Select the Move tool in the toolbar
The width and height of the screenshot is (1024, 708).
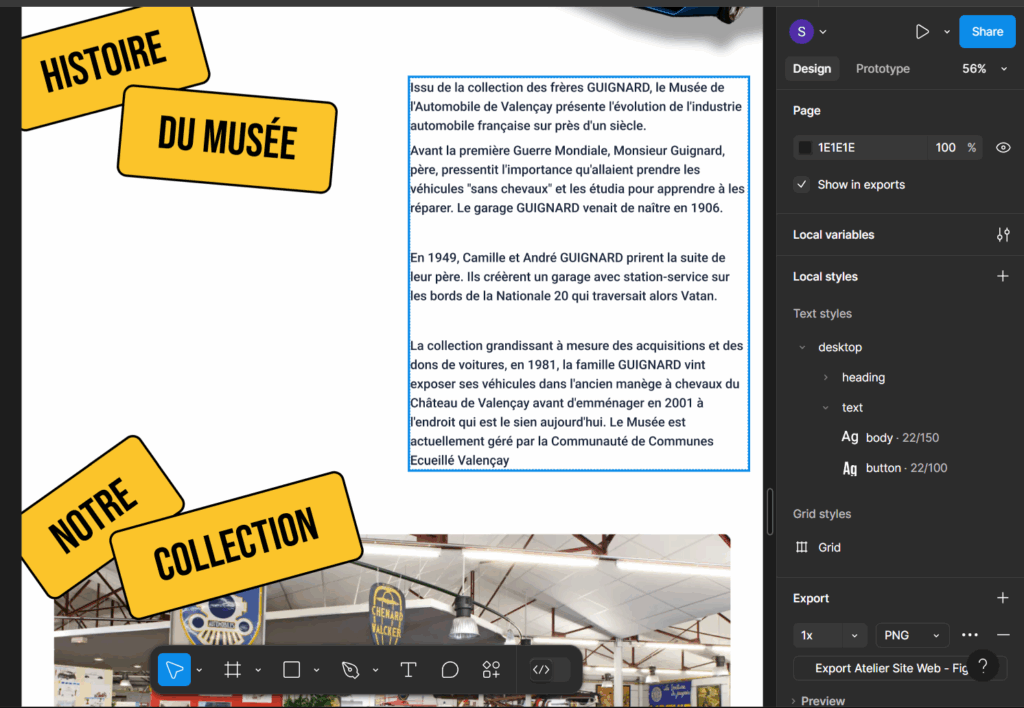[174, 670]
